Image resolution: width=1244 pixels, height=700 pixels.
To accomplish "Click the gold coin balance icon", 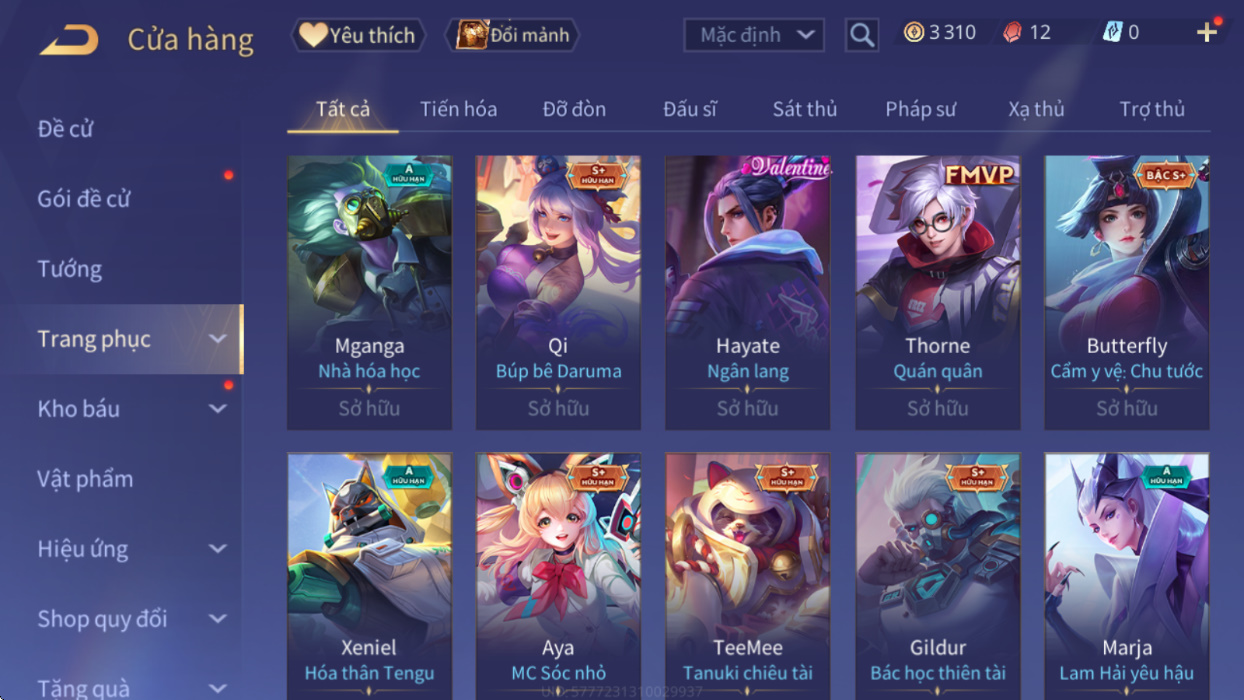I will point(914,32).
